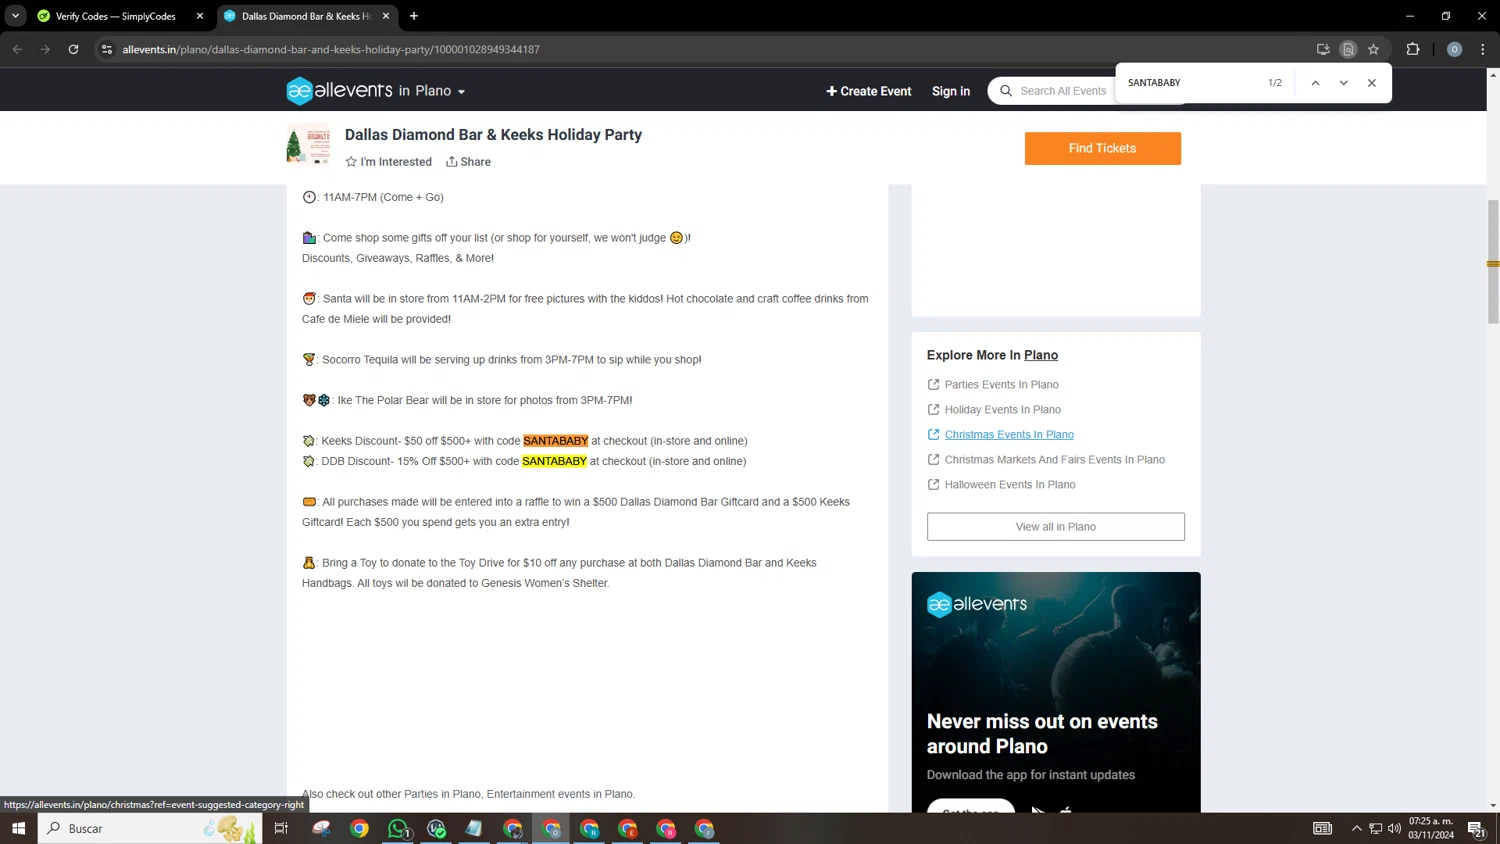Focus the Search All Events field
Image resolution: width=1500 pixels, height=844 pixels.
pos(1063,91)
